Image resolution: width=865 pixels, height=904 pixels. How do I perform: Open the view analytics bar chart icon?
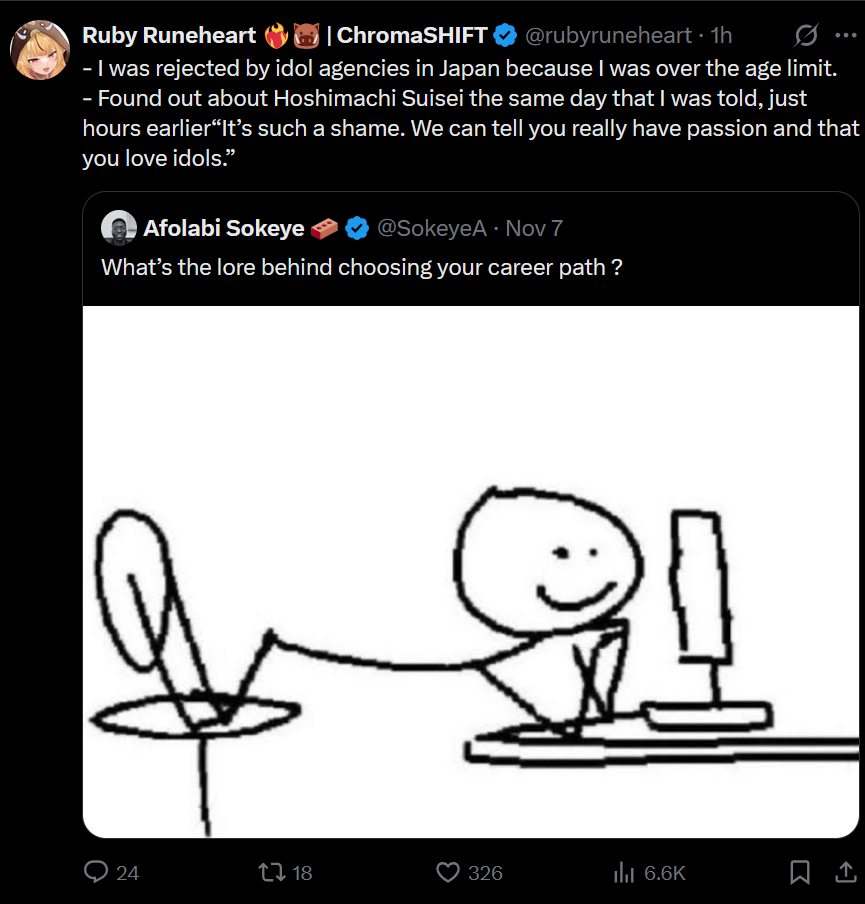click(x=624, y=872)
